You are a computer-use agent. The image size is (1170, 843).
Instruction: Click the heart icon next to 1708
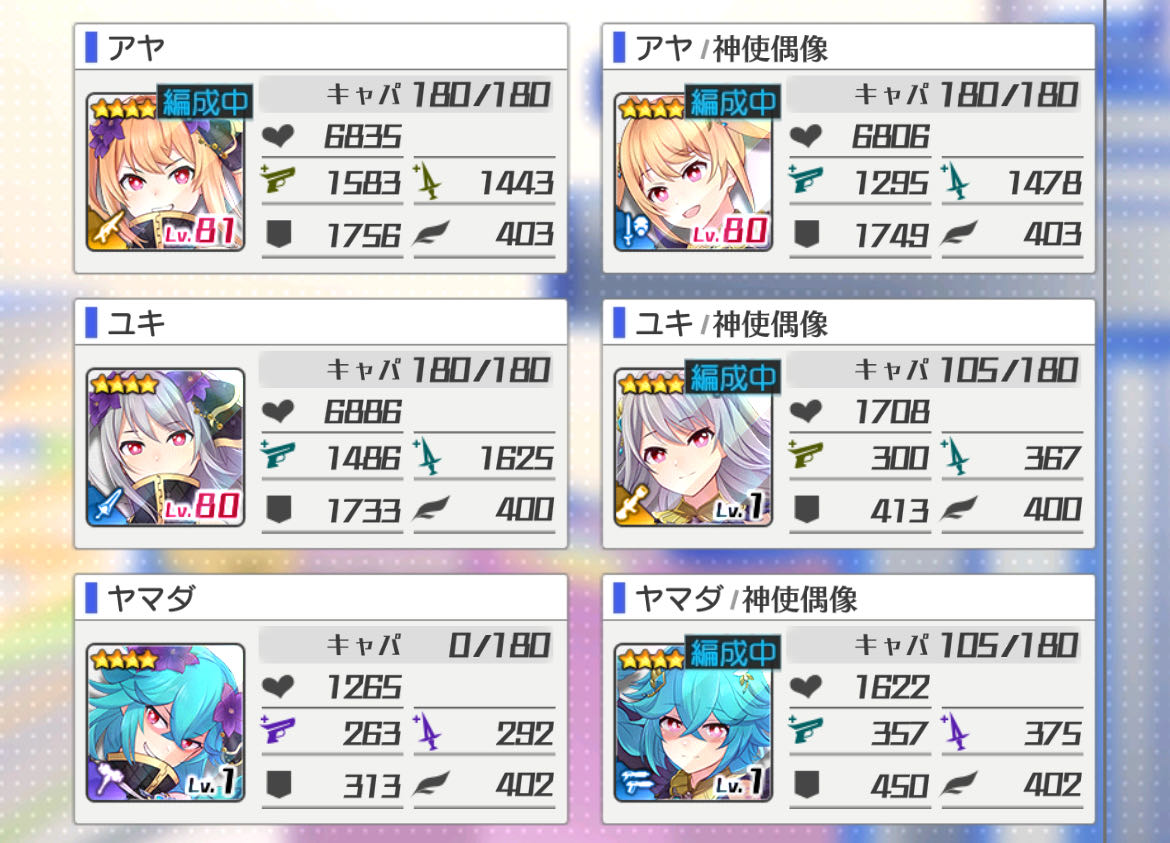(x=806, y=412)
